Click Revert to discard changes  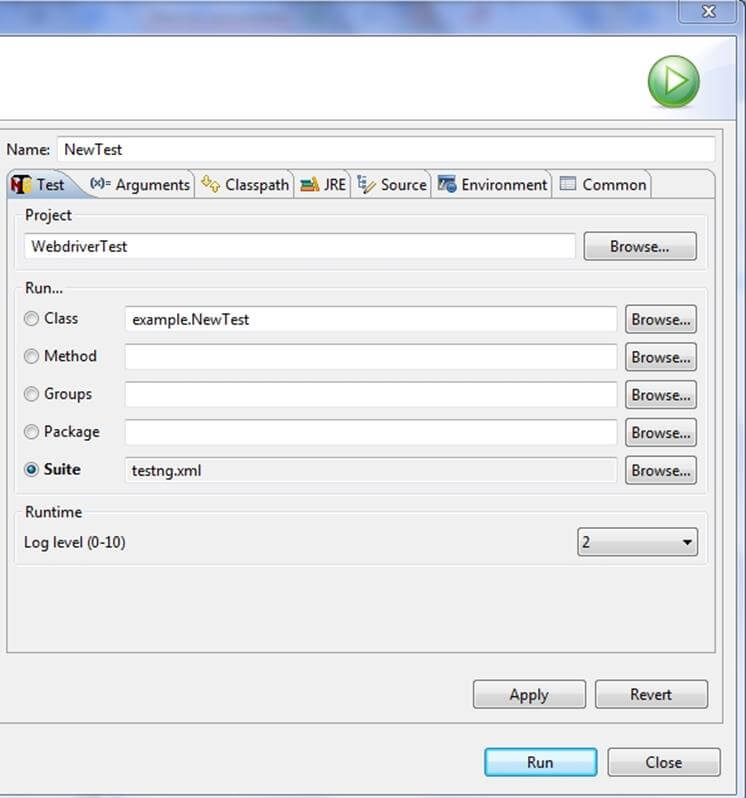coord(650,694)
